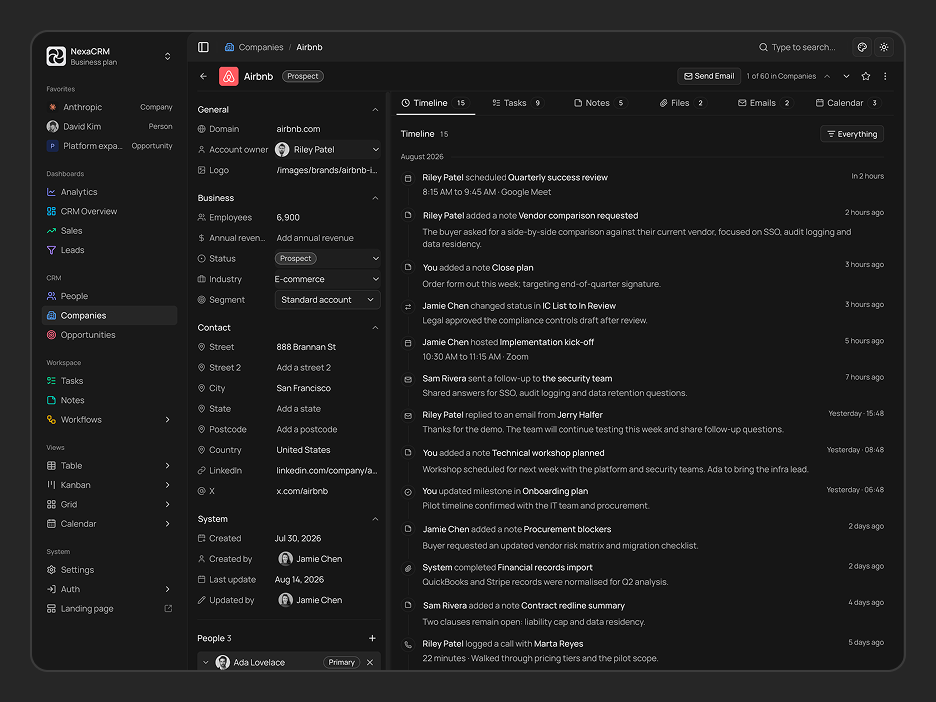Image resolution: width=936 pixels, height=702 pixels.
Task: Open the Segment Standard account dropdown
Action: coord(327,300)
